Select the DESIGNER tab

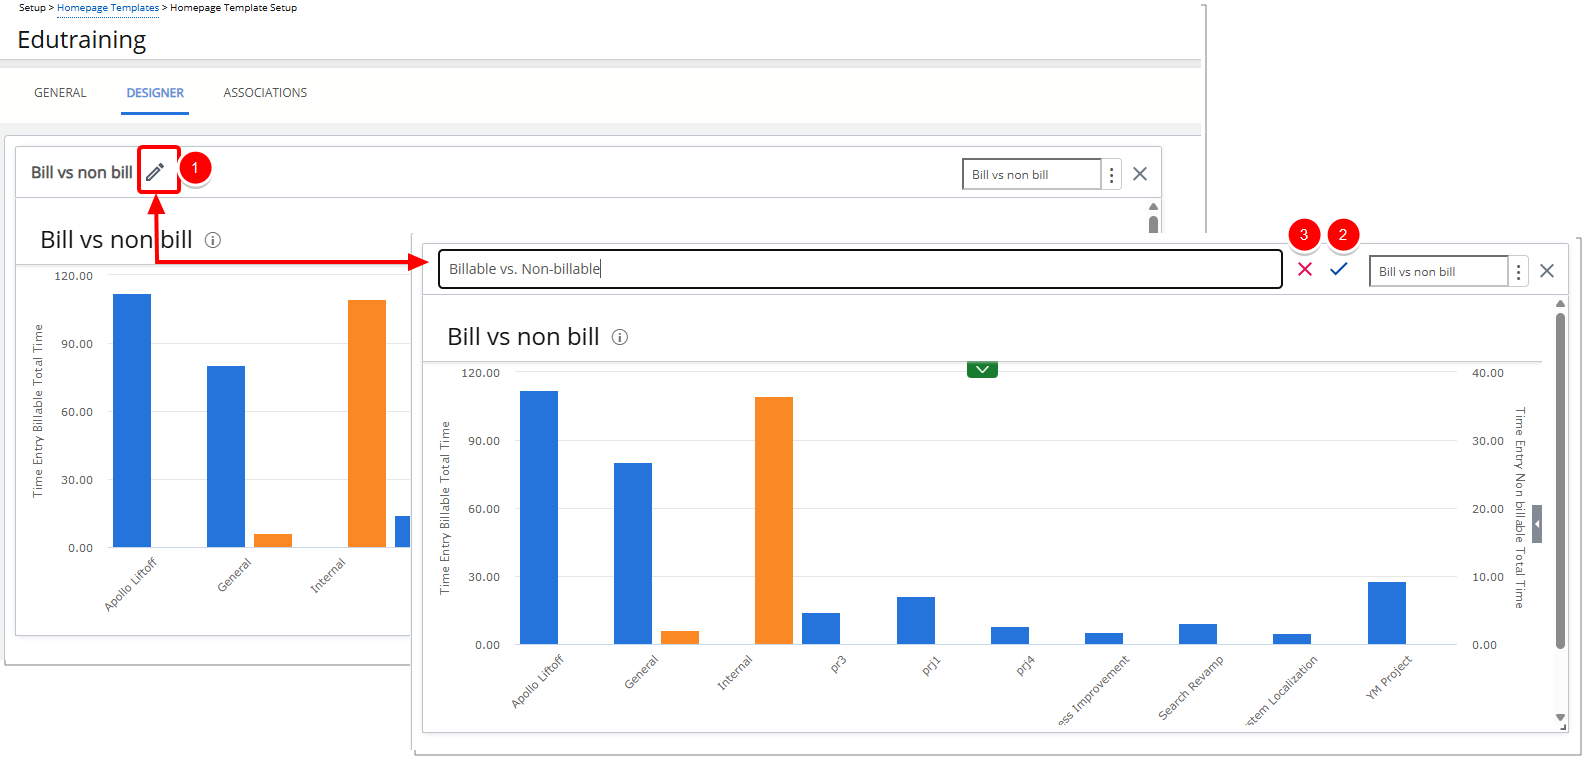[x=155, y=93]
